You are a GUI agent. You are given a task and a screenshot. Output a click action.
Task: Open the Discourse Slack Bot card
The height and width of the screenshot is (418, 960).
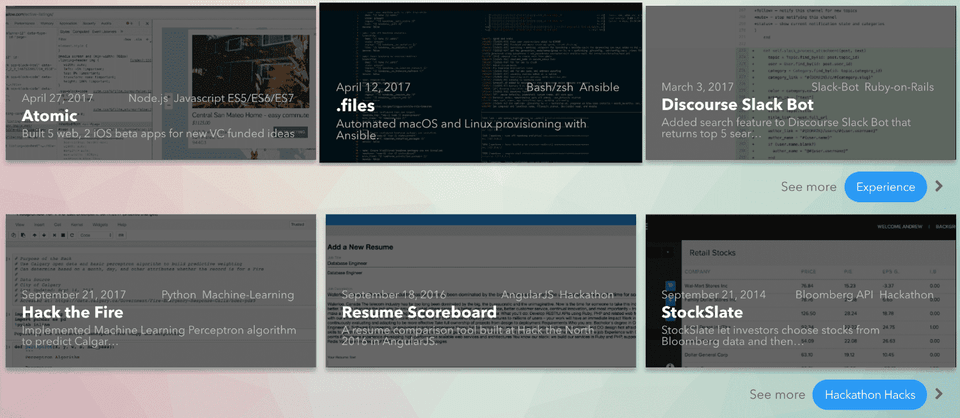pyautogui.click(x=800, y=83)
